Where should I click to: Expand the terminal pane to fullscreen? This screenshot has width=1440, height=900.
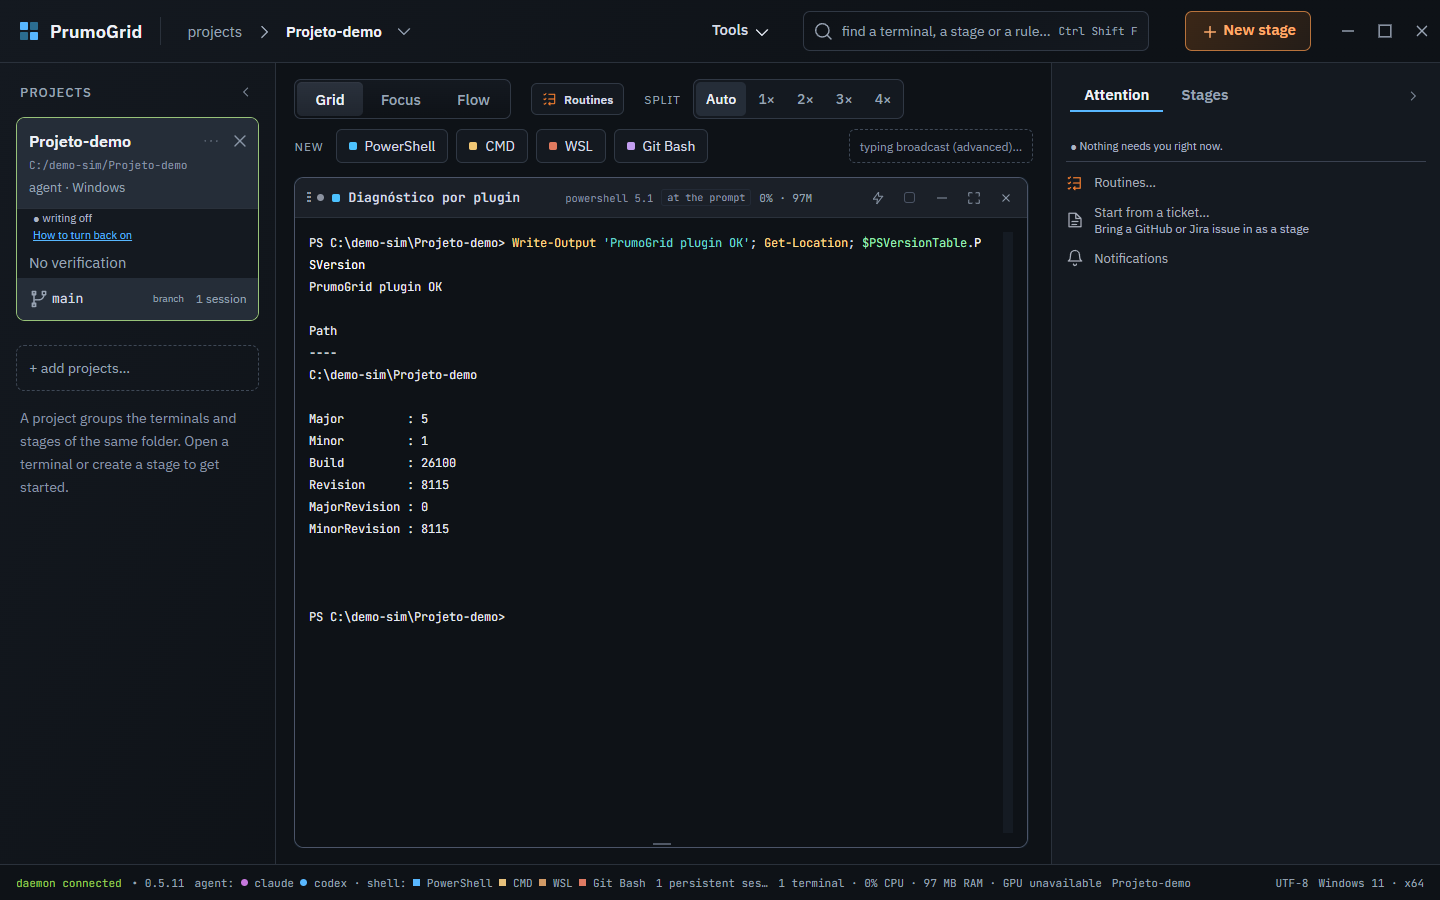(974, 198)
